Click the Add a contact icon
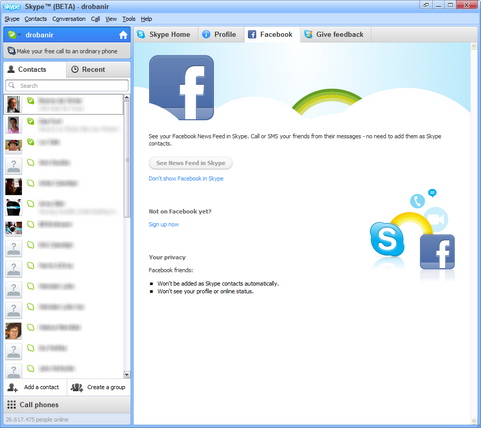481x428 pixels. click(13, 387)
